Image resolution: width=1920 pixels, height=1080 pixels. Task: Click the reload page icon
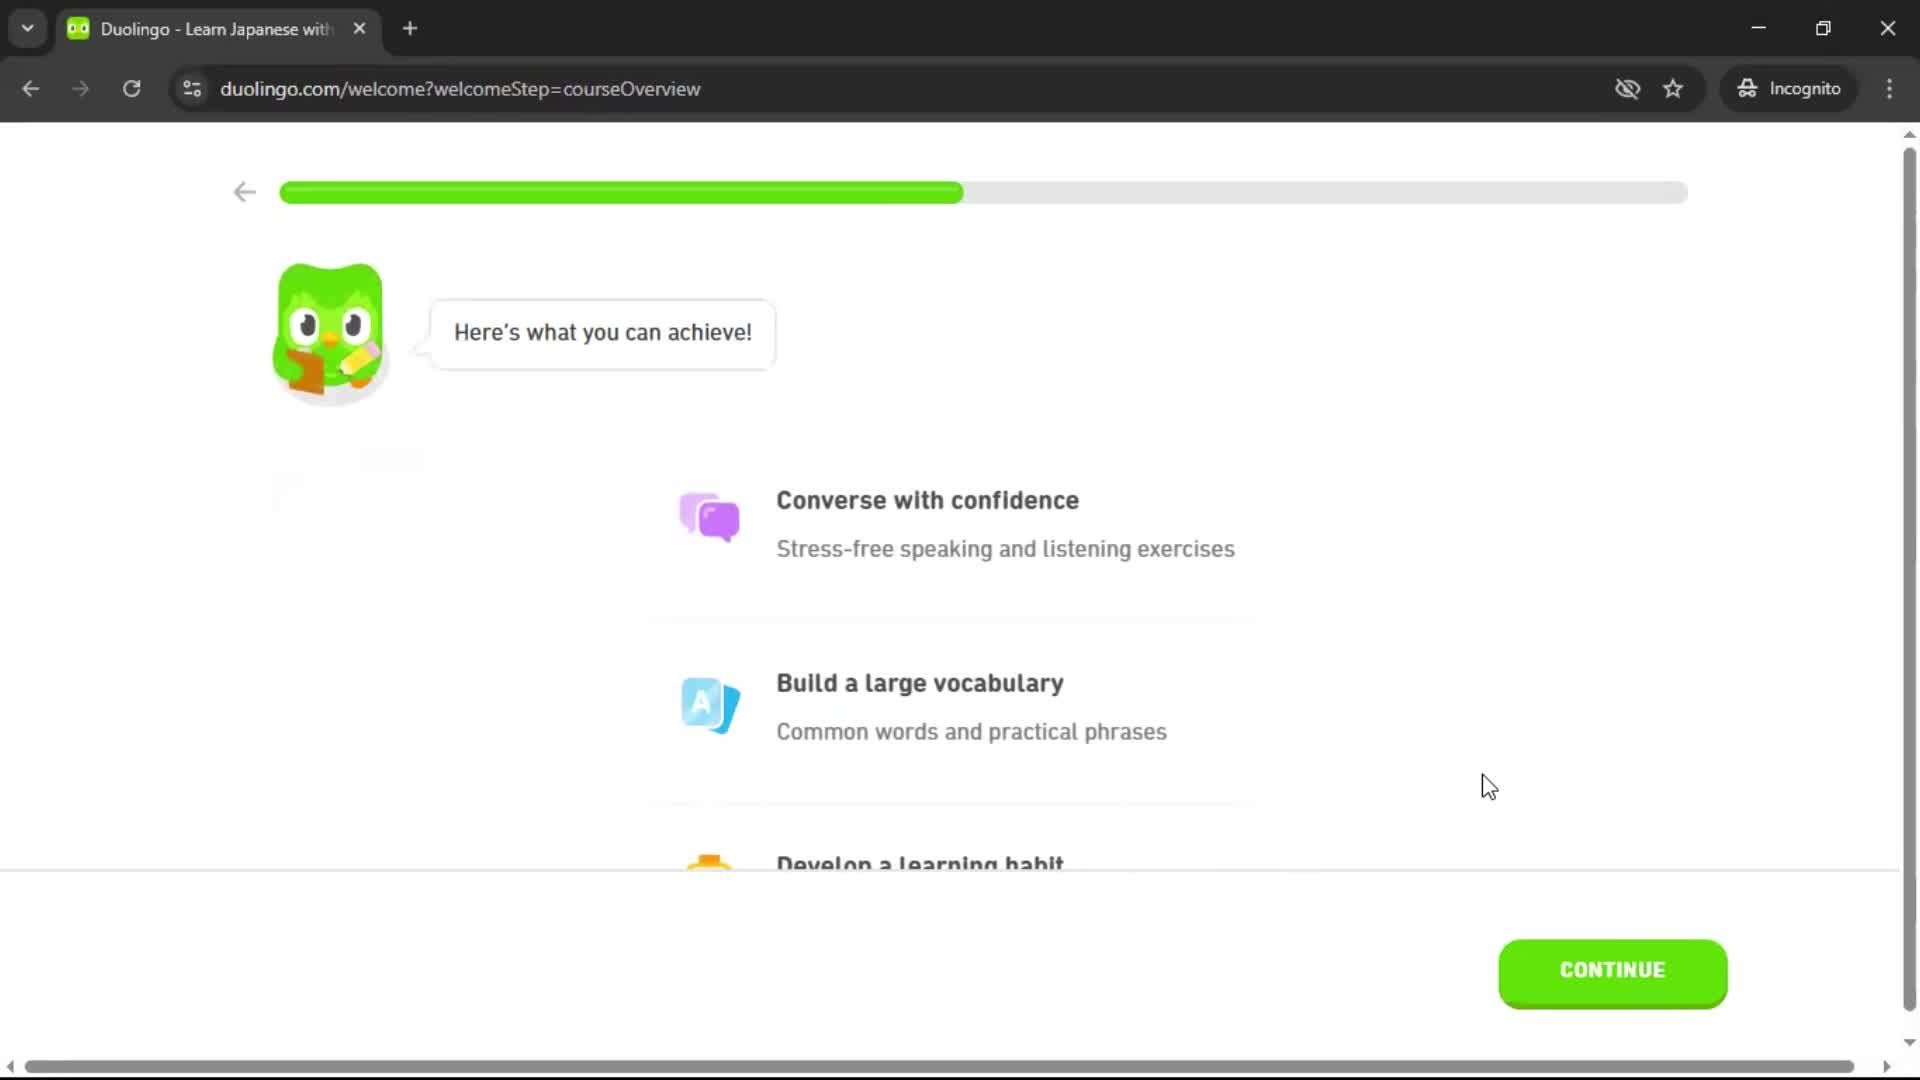click(x=131, y=89)
